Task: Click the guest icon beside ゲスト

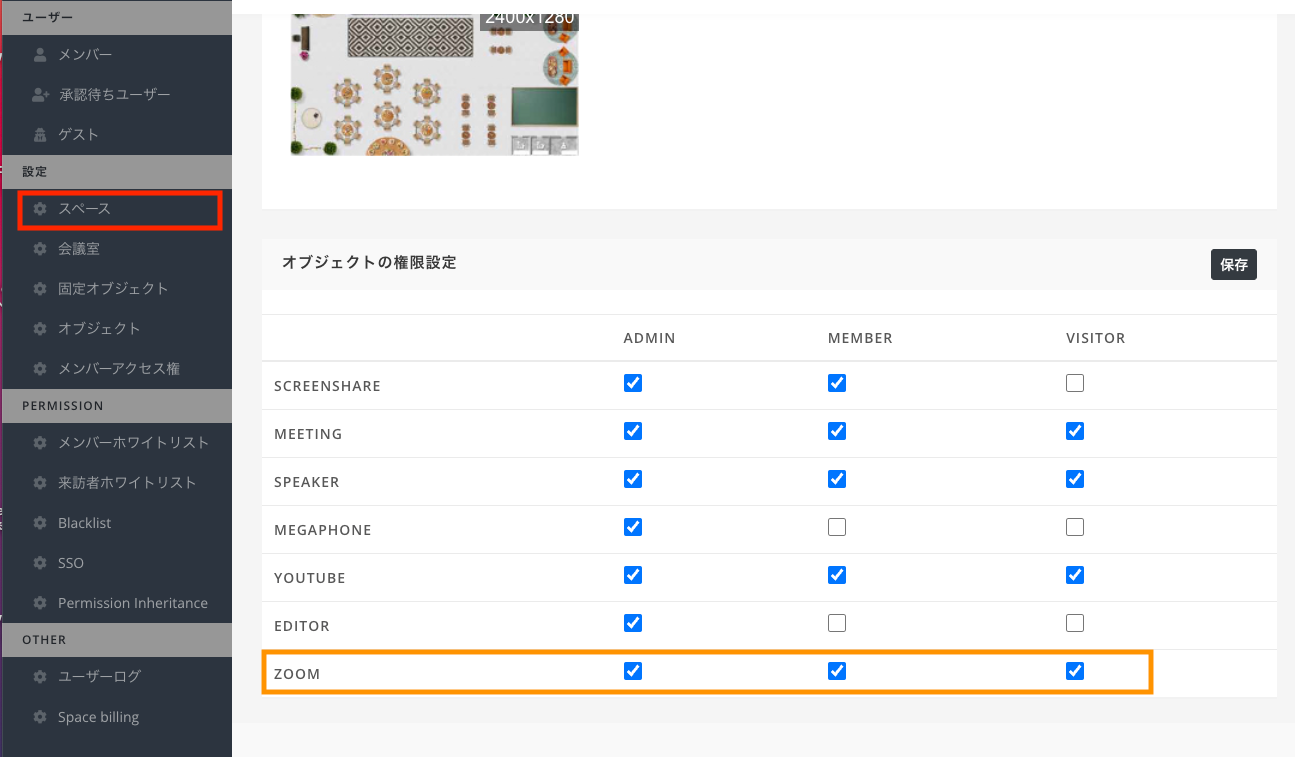Action: pyautogui.click(x=40, y=134)
